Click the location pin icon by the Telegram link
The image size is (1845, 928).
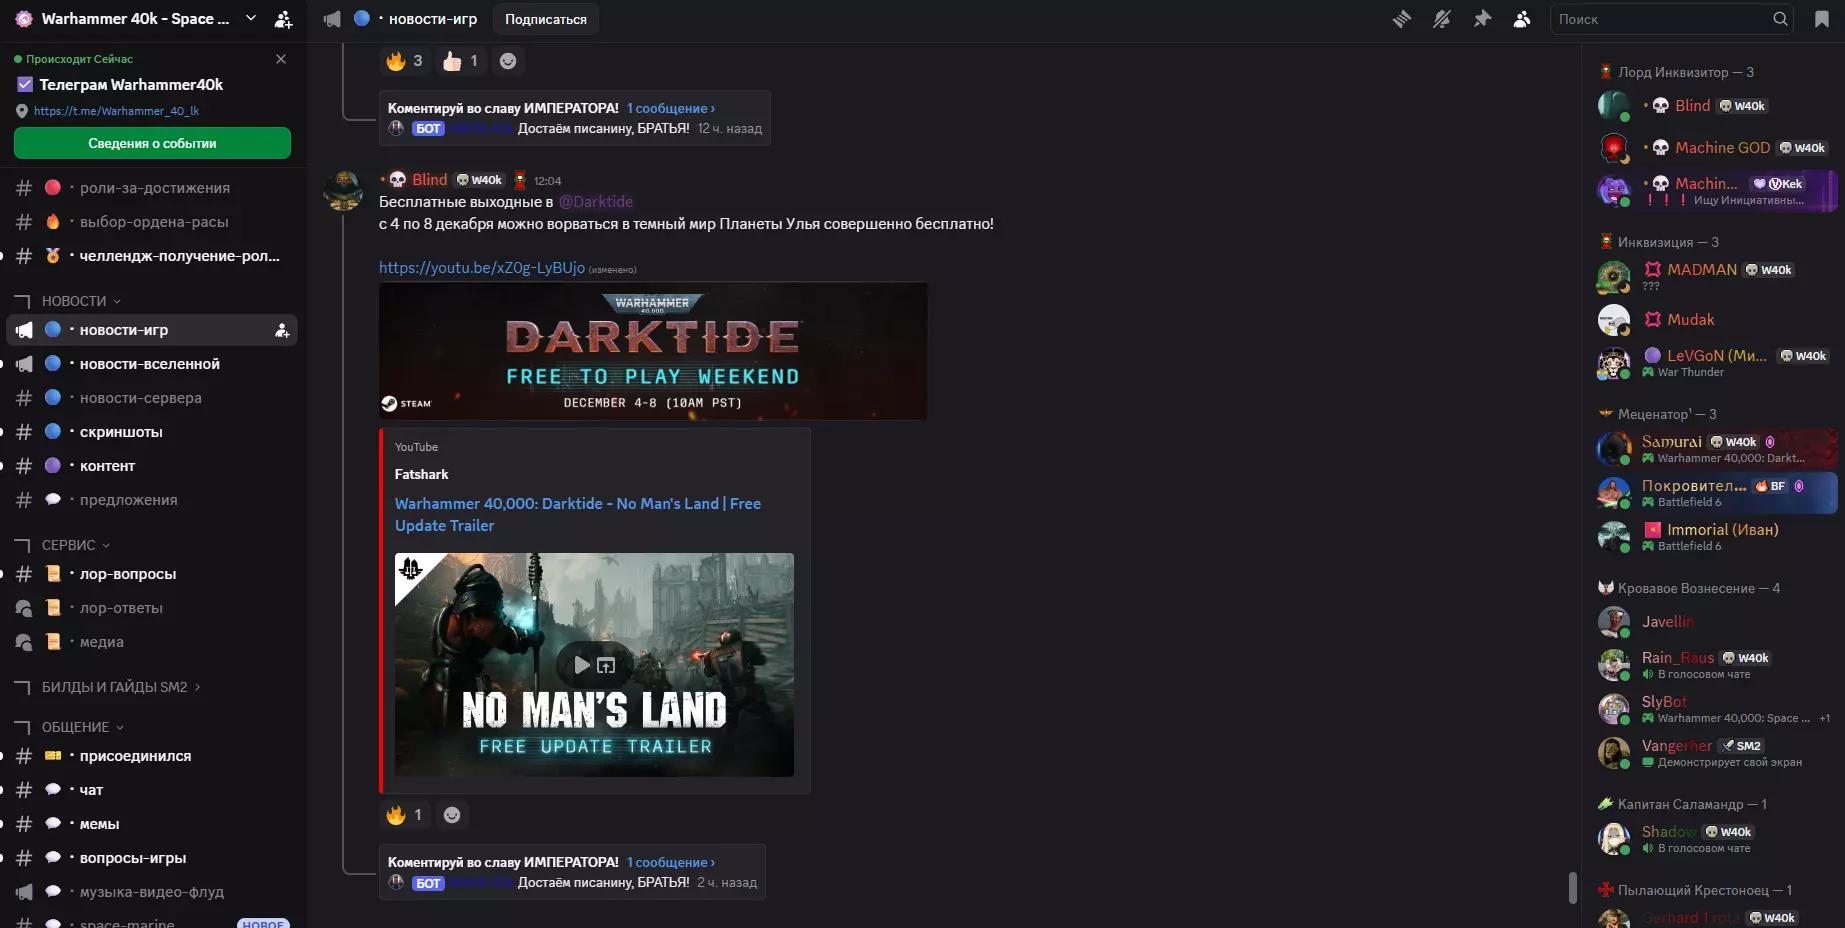22,111
